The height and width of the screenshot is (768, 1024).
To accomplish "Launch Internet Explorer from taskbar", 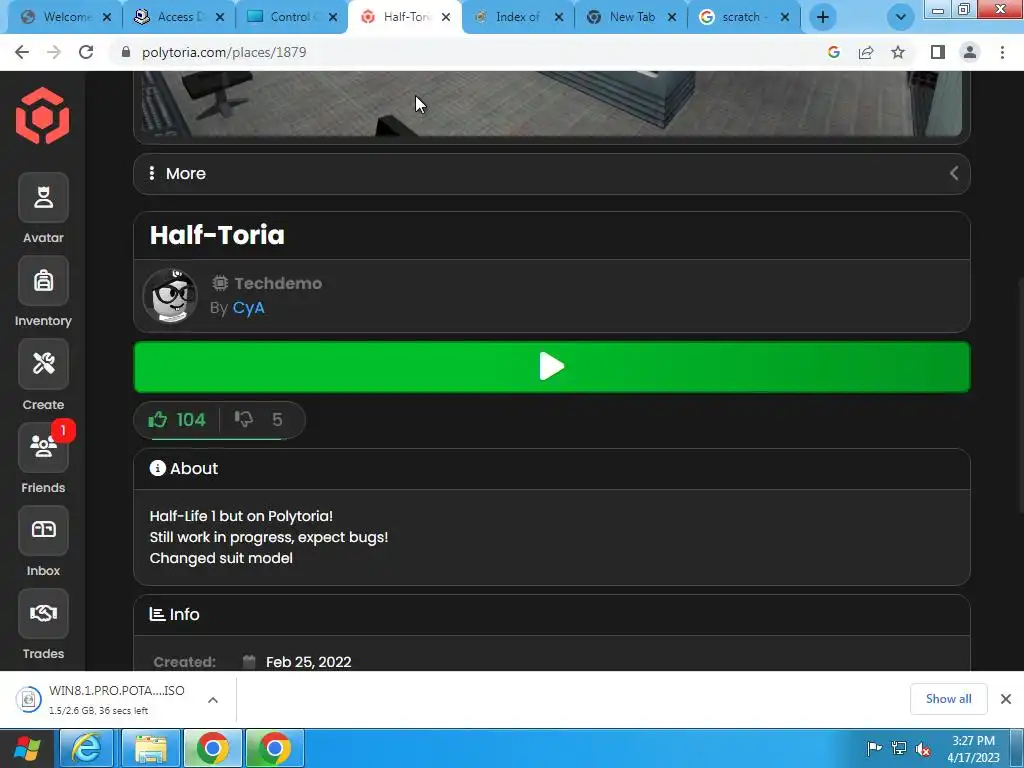I will (87, 748).
